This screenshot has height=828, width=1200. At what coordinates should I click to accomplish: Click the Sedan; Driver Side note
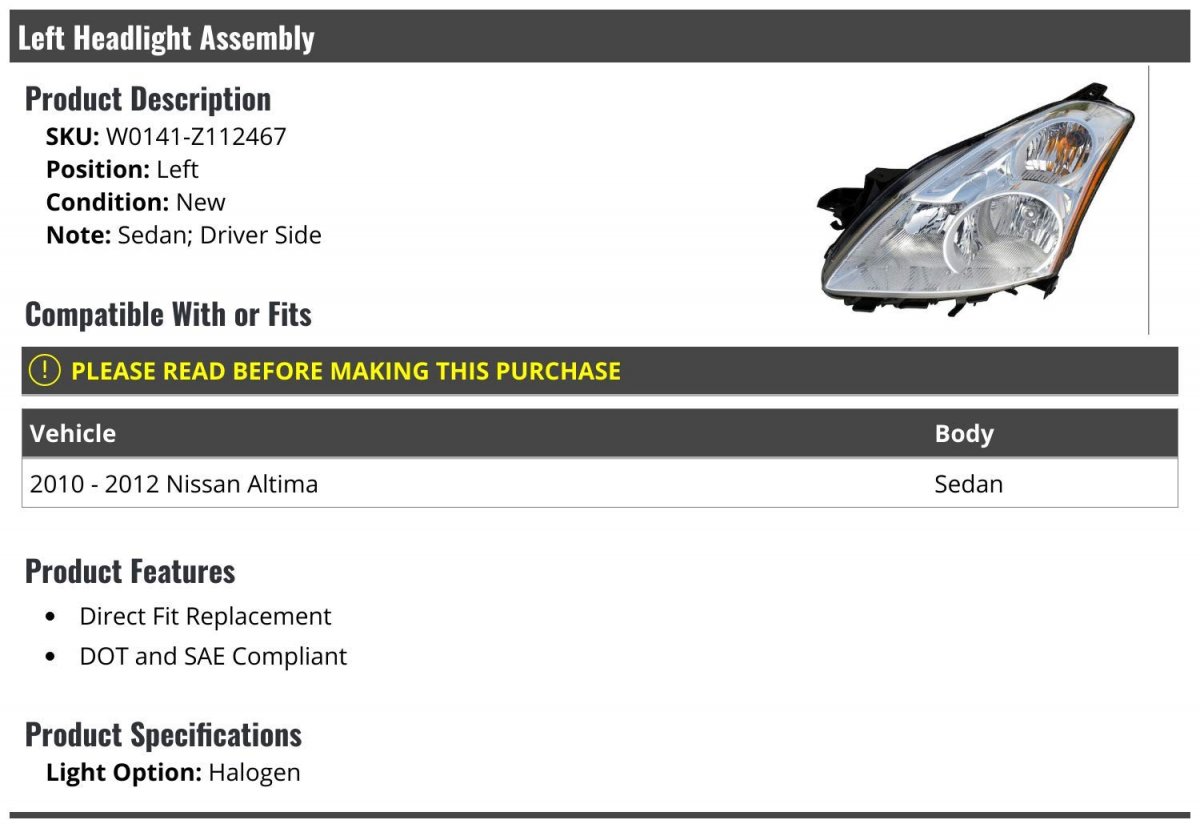pos(219,235)
